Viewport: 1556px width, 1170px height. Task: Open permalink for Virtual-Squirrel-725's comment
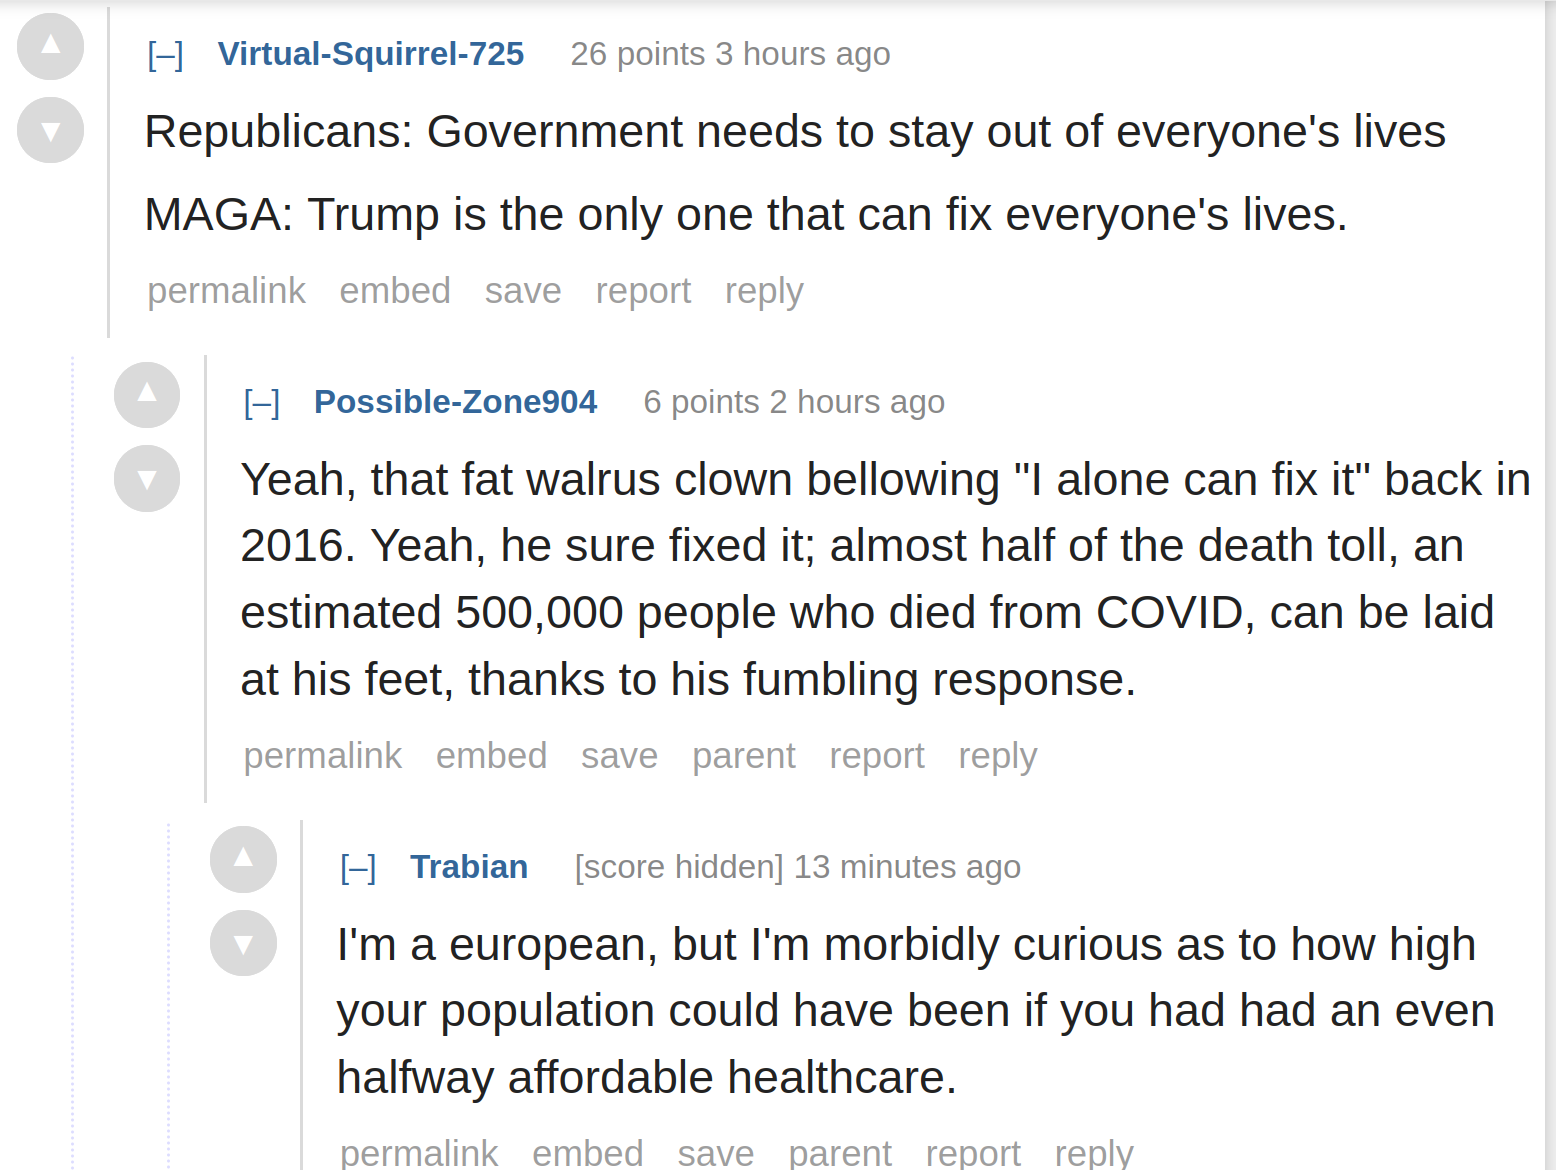tap(227, 291)
